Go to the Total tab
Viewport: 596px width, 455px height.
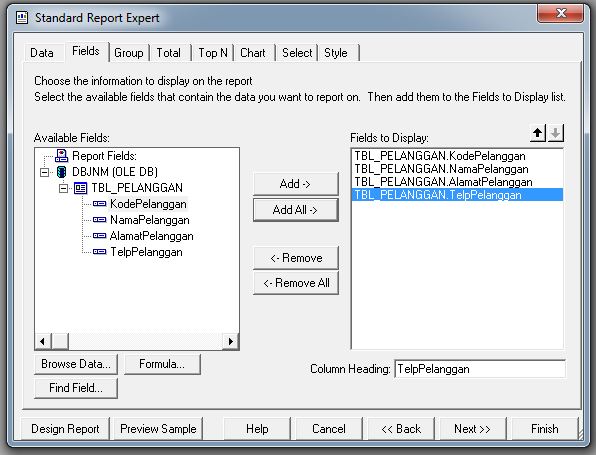(x=169, y=53)
